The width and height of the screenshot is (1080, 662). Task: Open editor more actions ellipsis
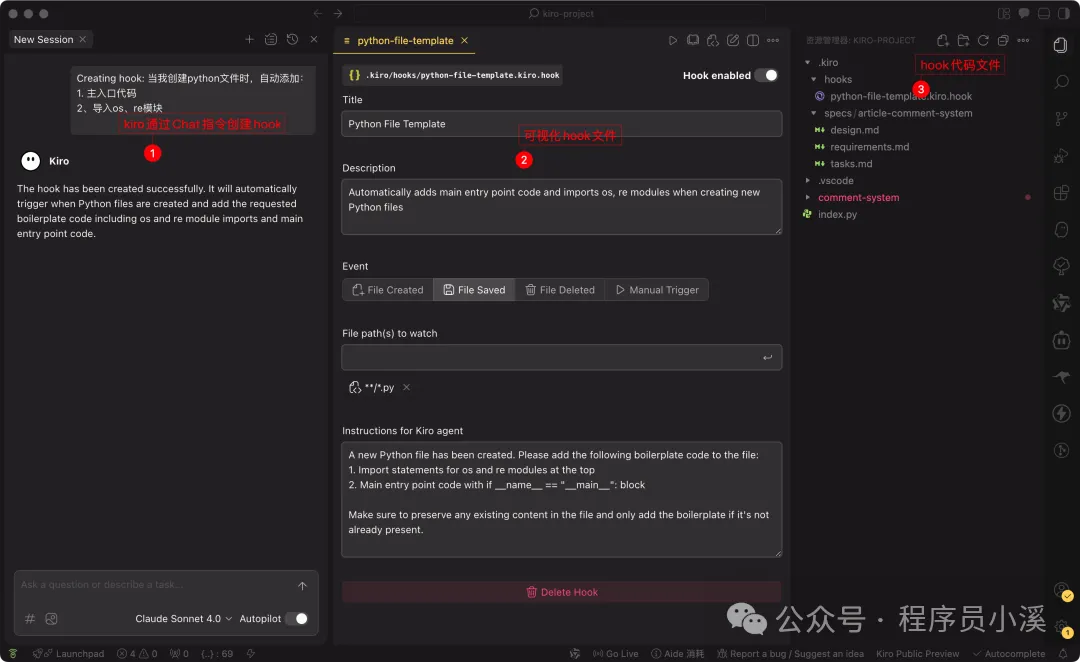point(773,40)
